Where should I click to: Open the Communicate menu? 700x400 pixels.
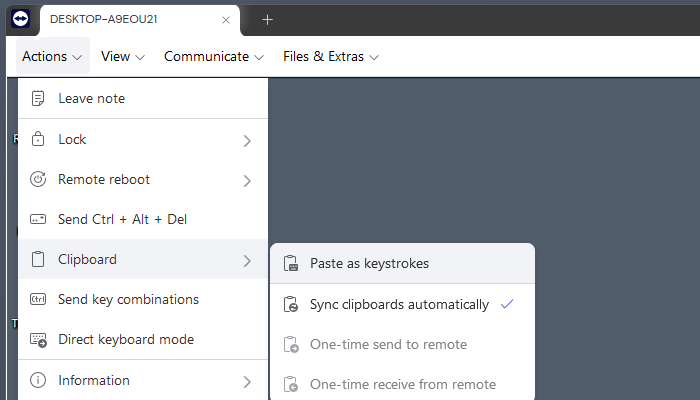(x=213, y=57)
